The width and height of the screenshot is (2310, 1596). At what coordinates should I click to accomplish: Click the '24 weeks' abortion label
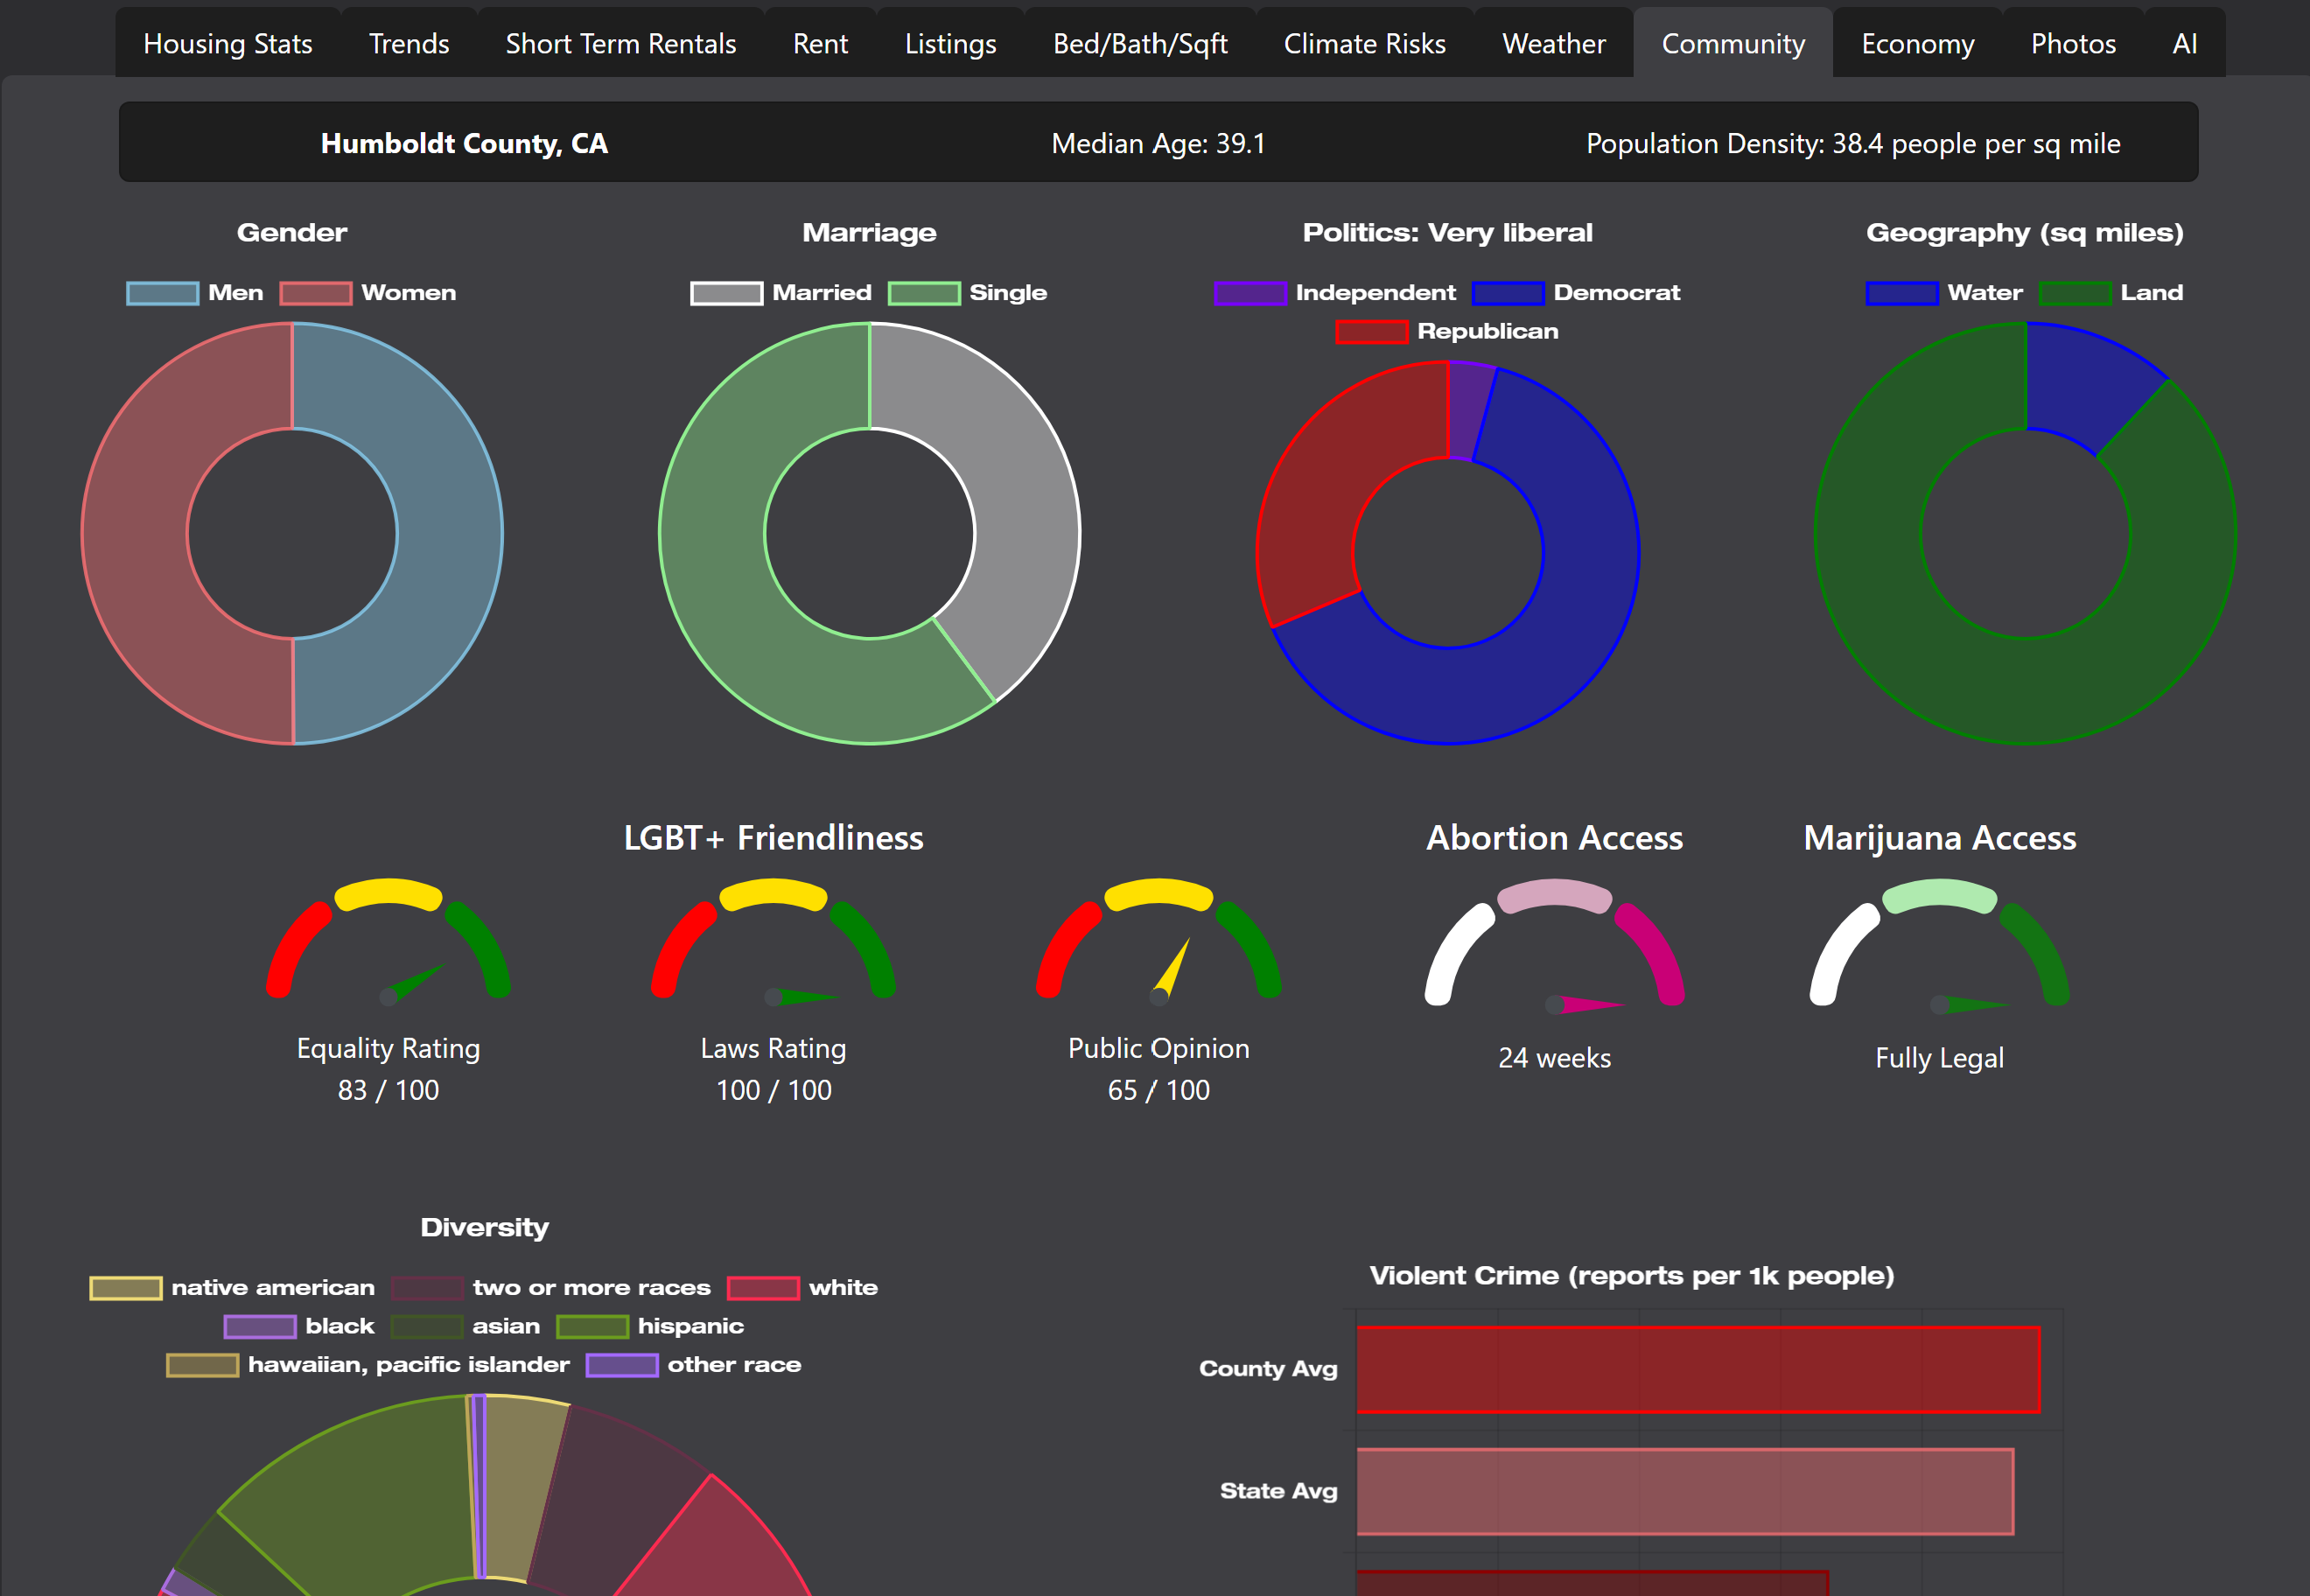(x=1554, y=1058)
